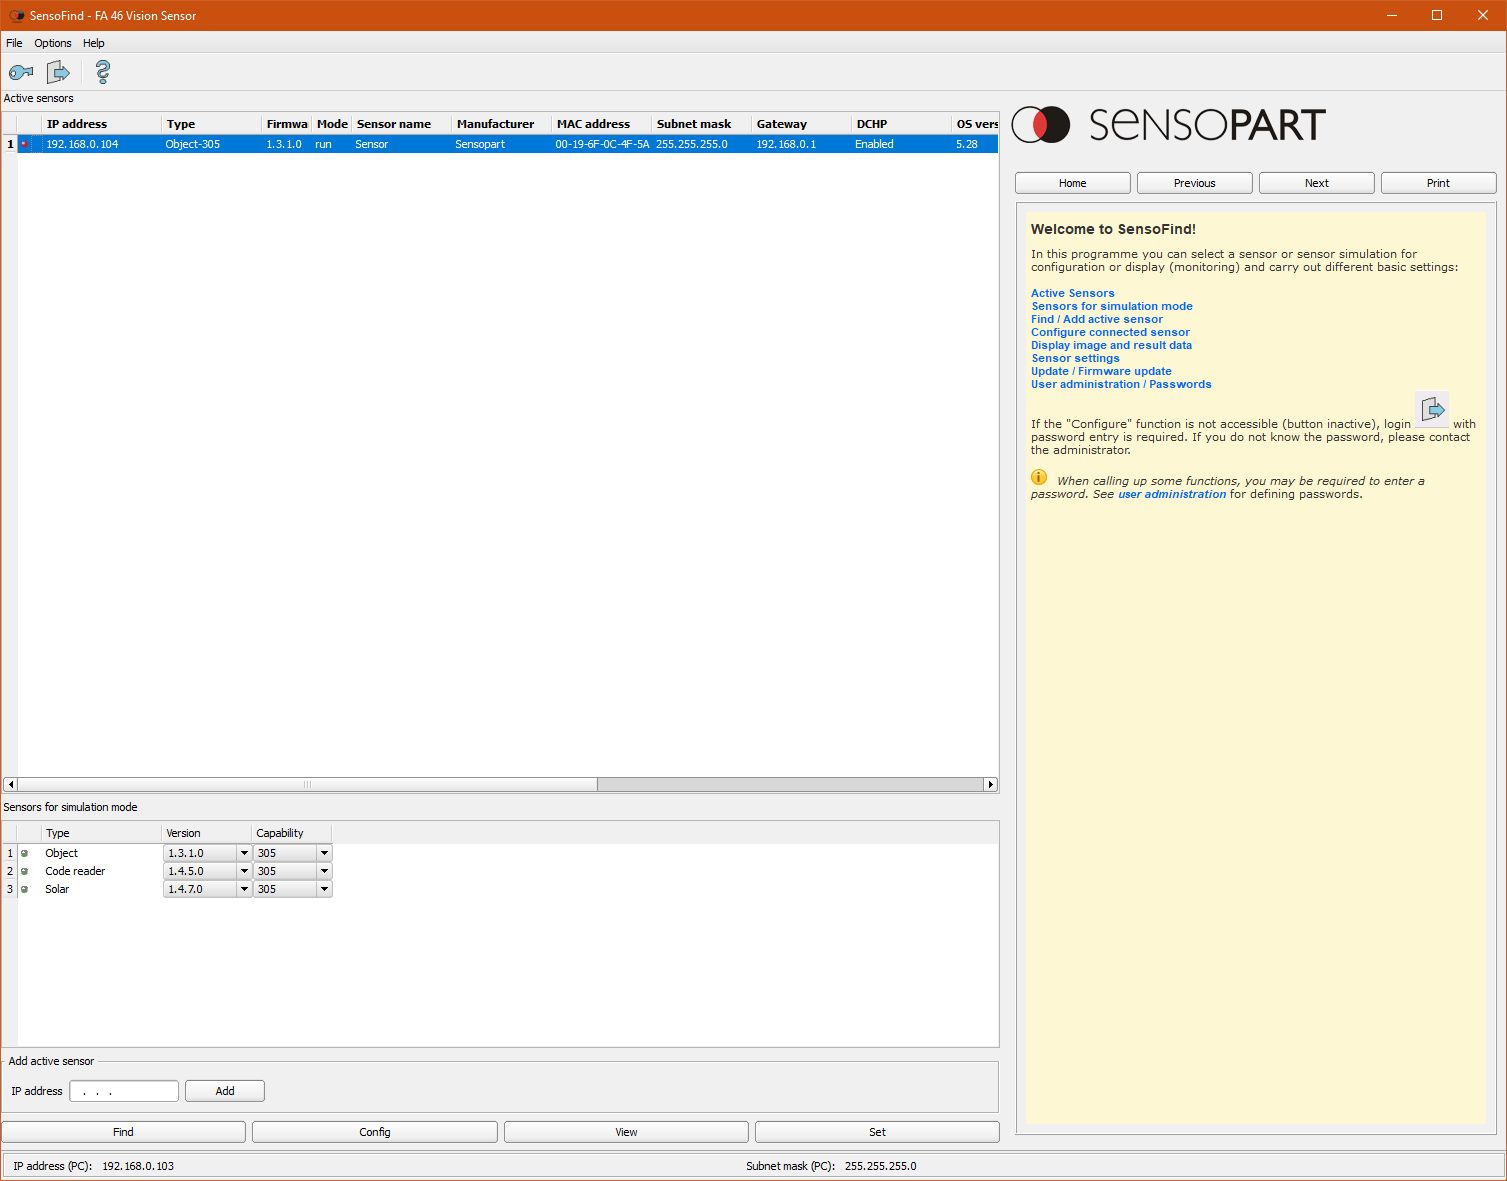Open Capability dropdown for Code reader

(x=324, y=871)
